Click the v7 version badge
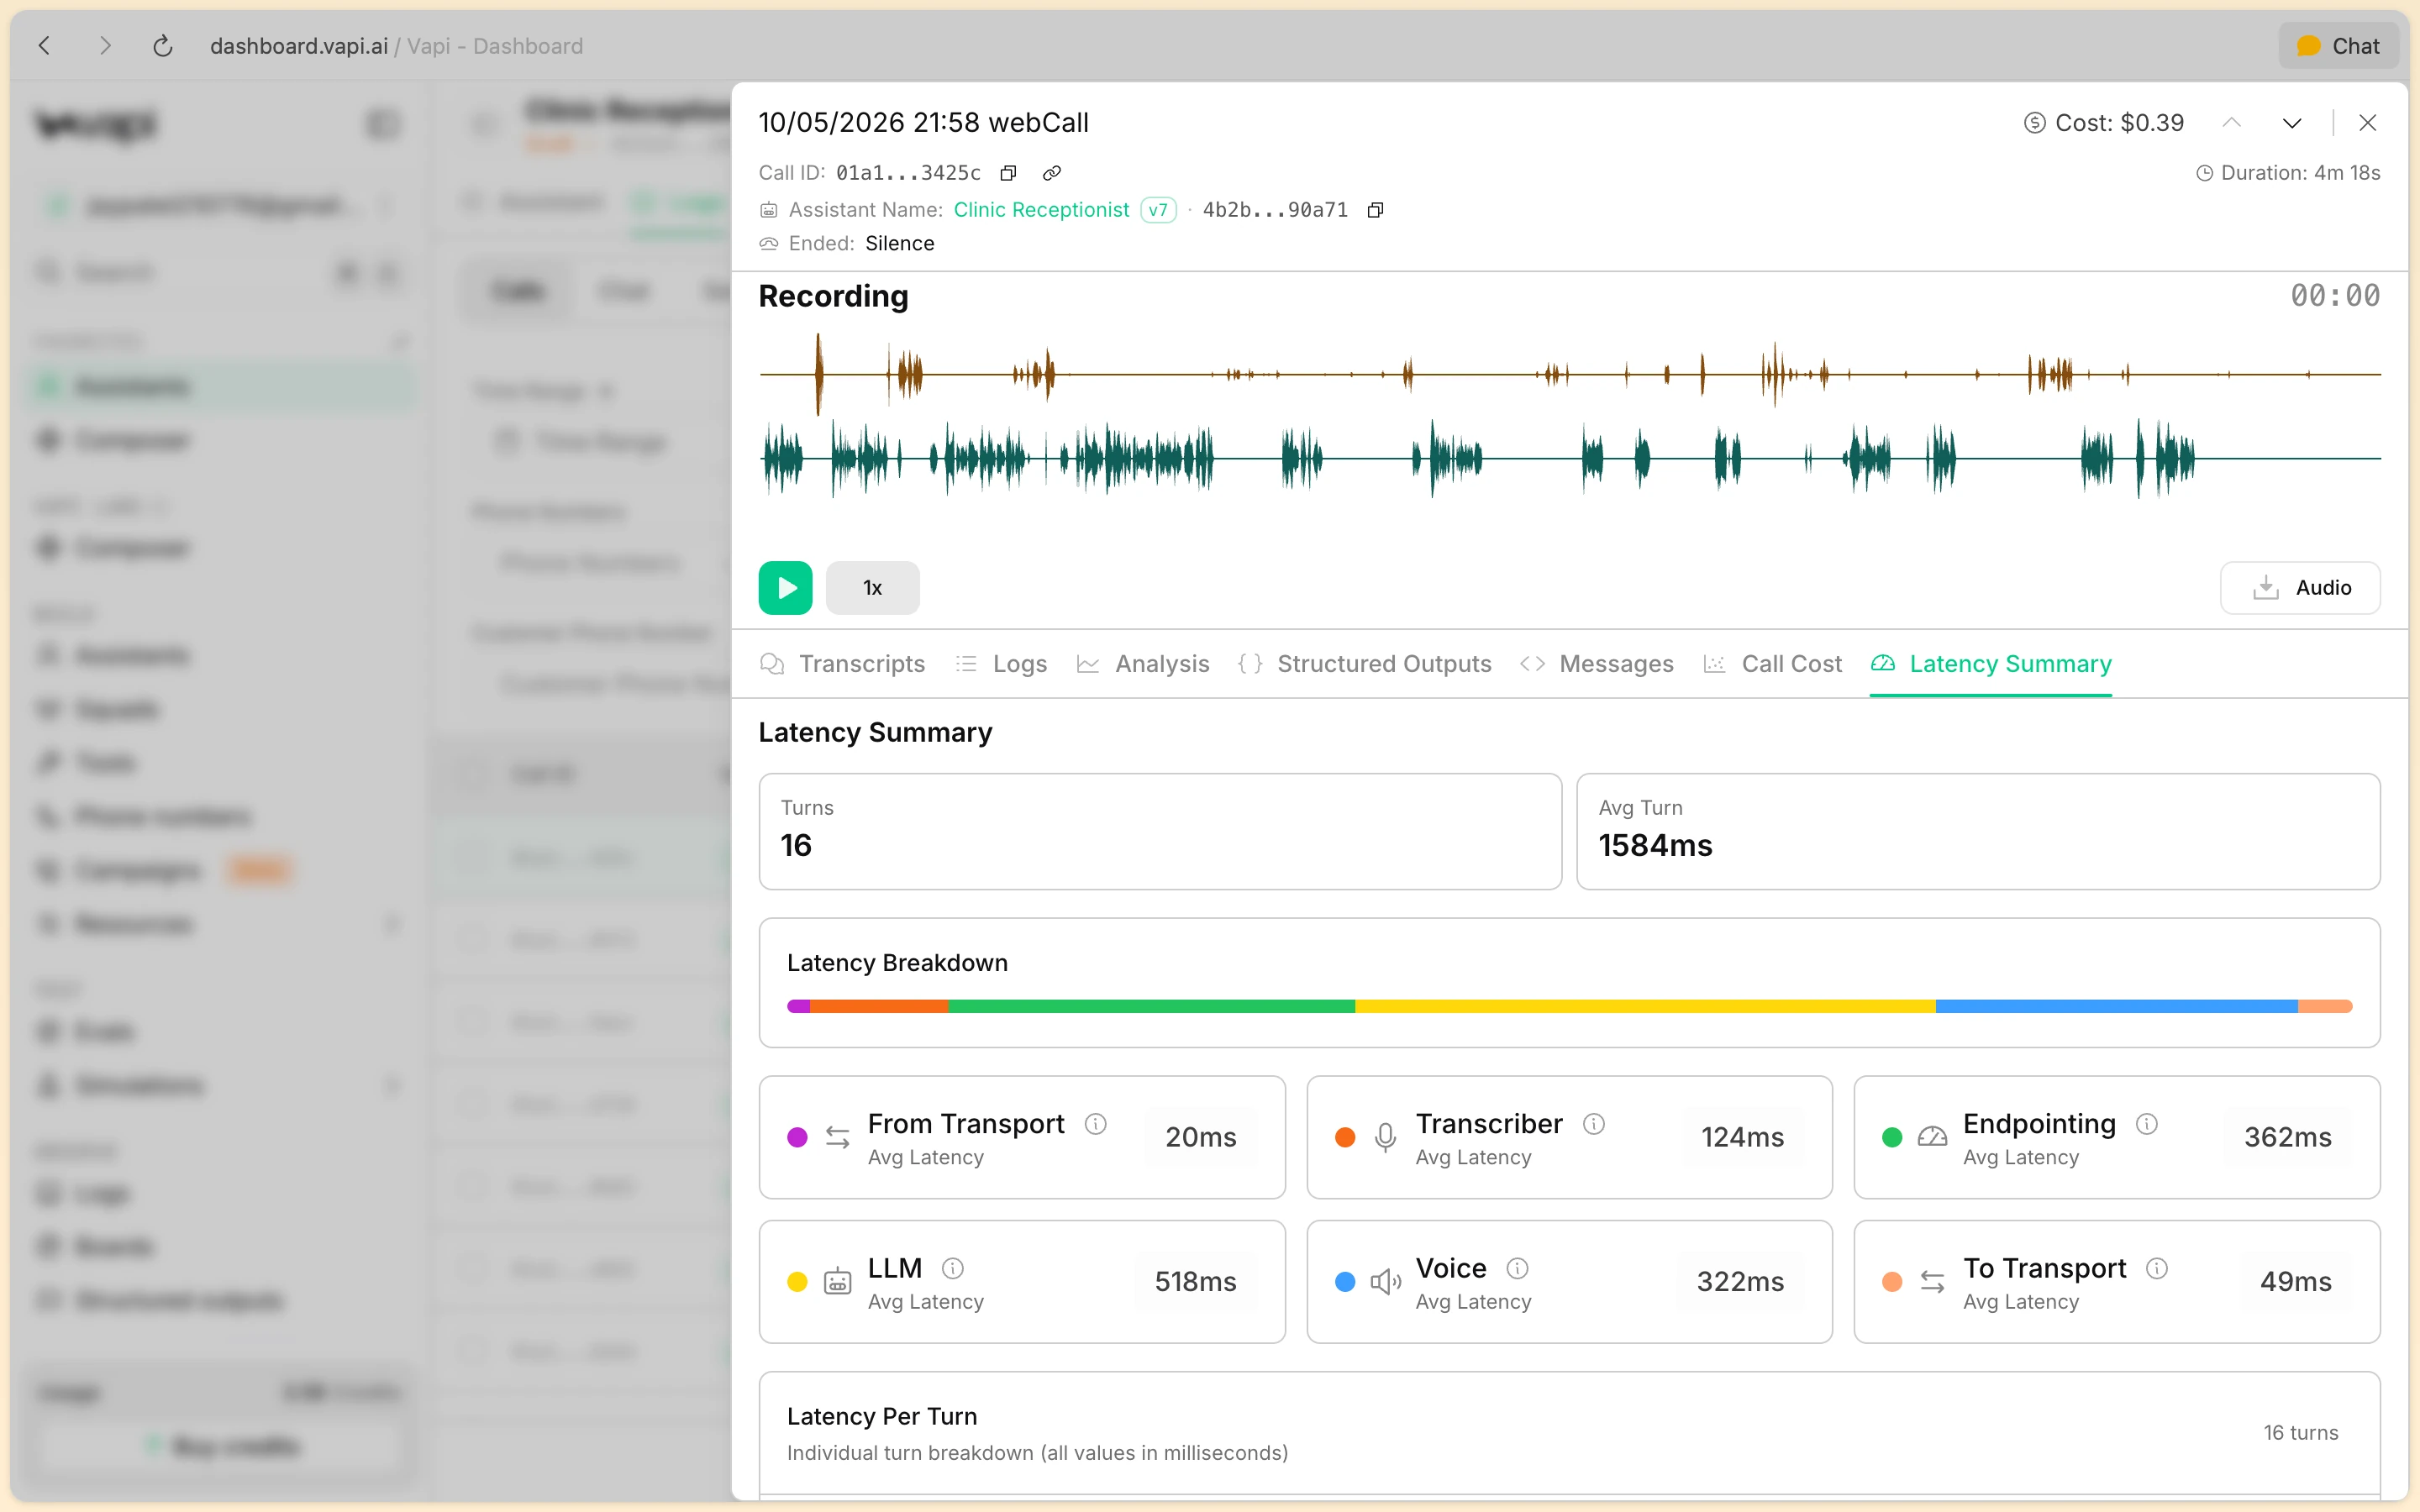Image resolution: width=2420 pixels, height=1512 pixels. (x=1158, y=210)
